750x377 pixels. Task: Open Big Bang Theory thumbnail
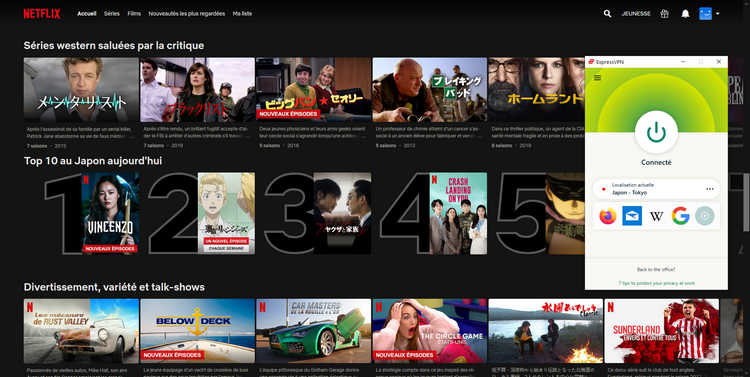[x=313, y=90]
